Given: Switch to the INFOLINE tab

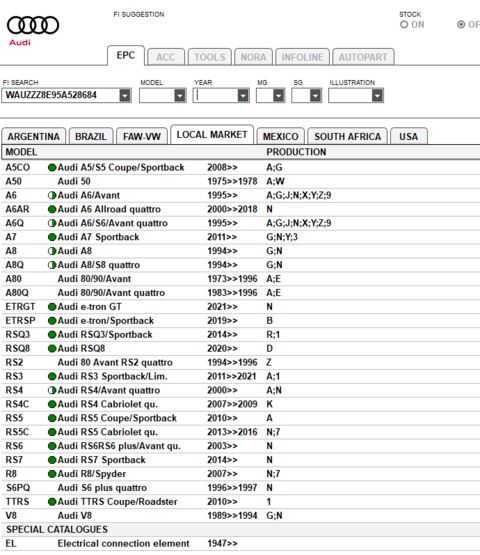Looking at the screenshot, I should pyautogui.click(x=302, y=57).
